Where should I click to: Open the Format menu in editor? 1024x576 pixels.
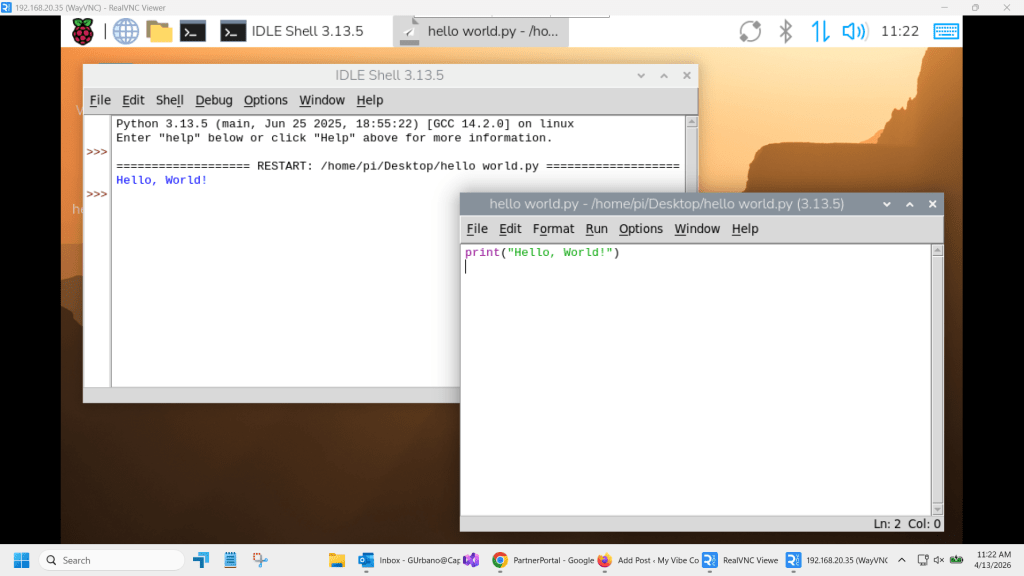[x=553, y=229]
